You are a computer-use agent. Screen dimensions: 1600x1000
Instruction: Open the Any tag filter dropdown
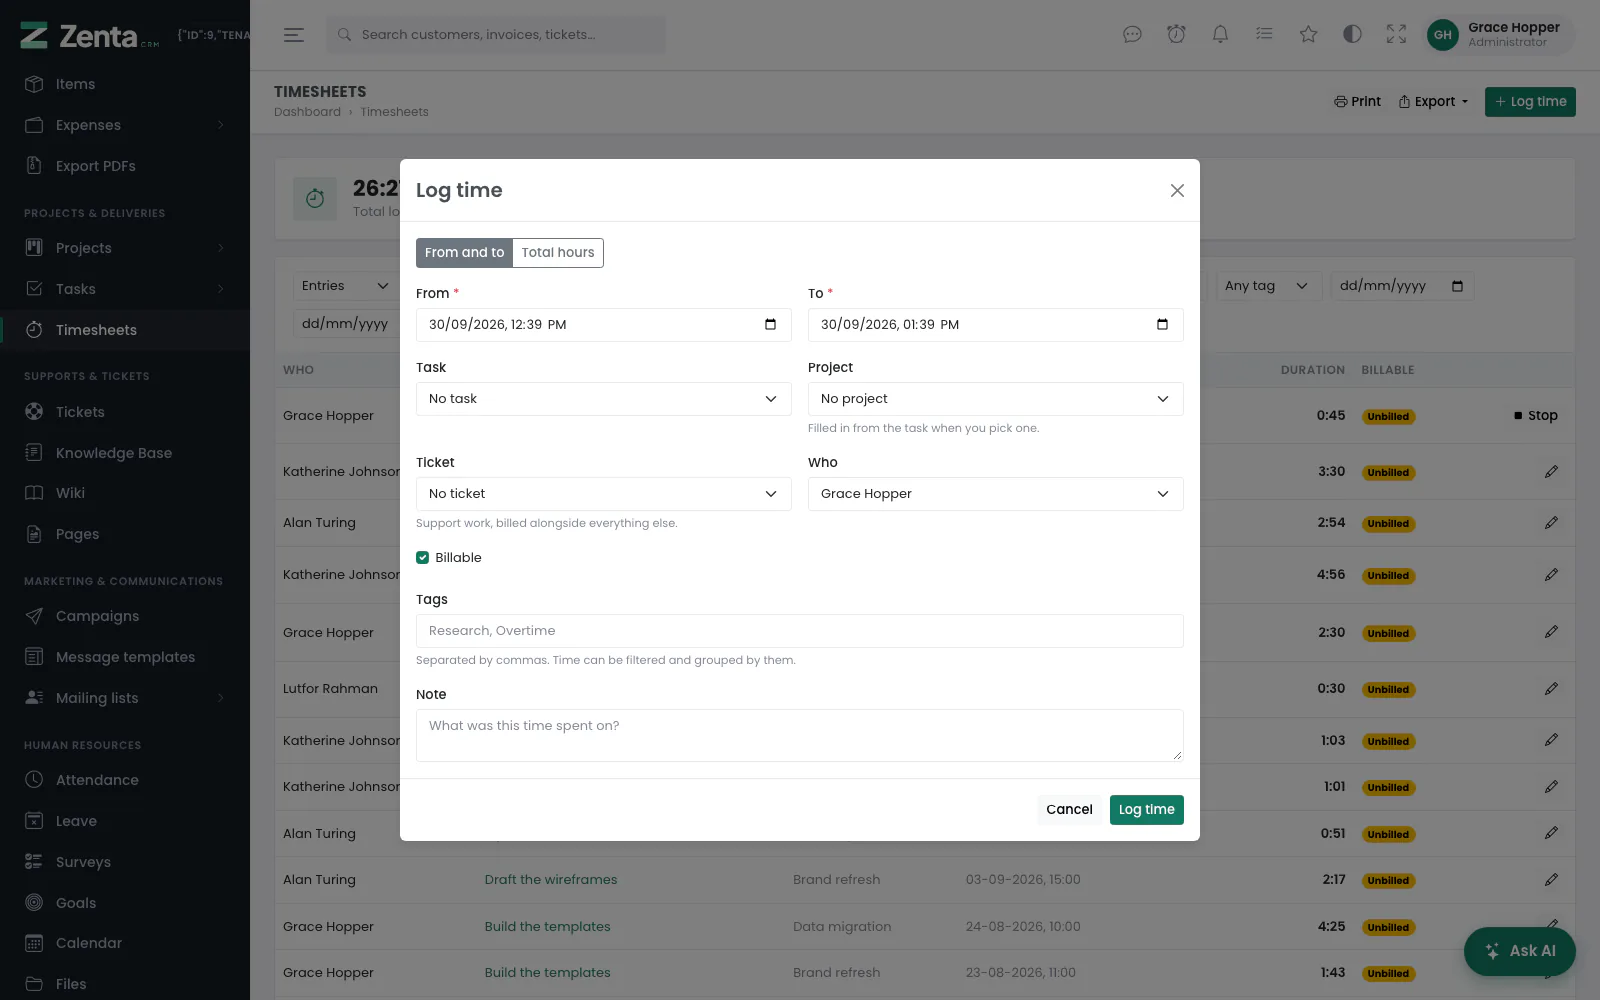click(x=1268, y=286)
